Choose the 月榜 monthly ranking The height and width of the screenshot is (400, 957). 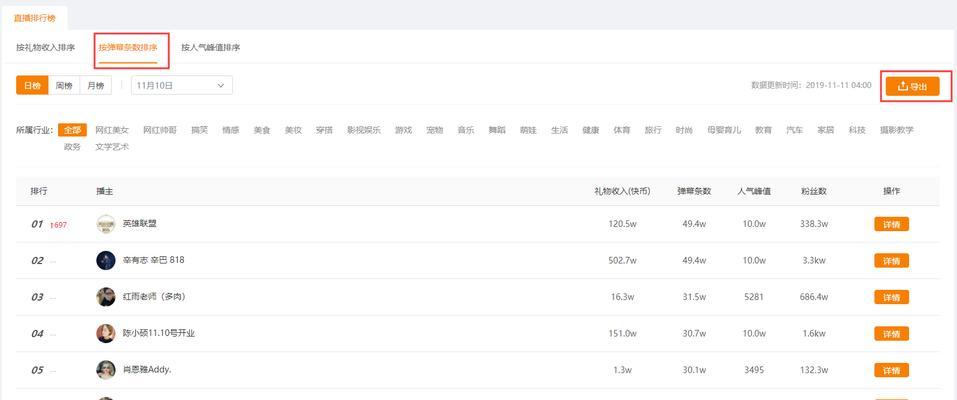(x=96, y=85)
